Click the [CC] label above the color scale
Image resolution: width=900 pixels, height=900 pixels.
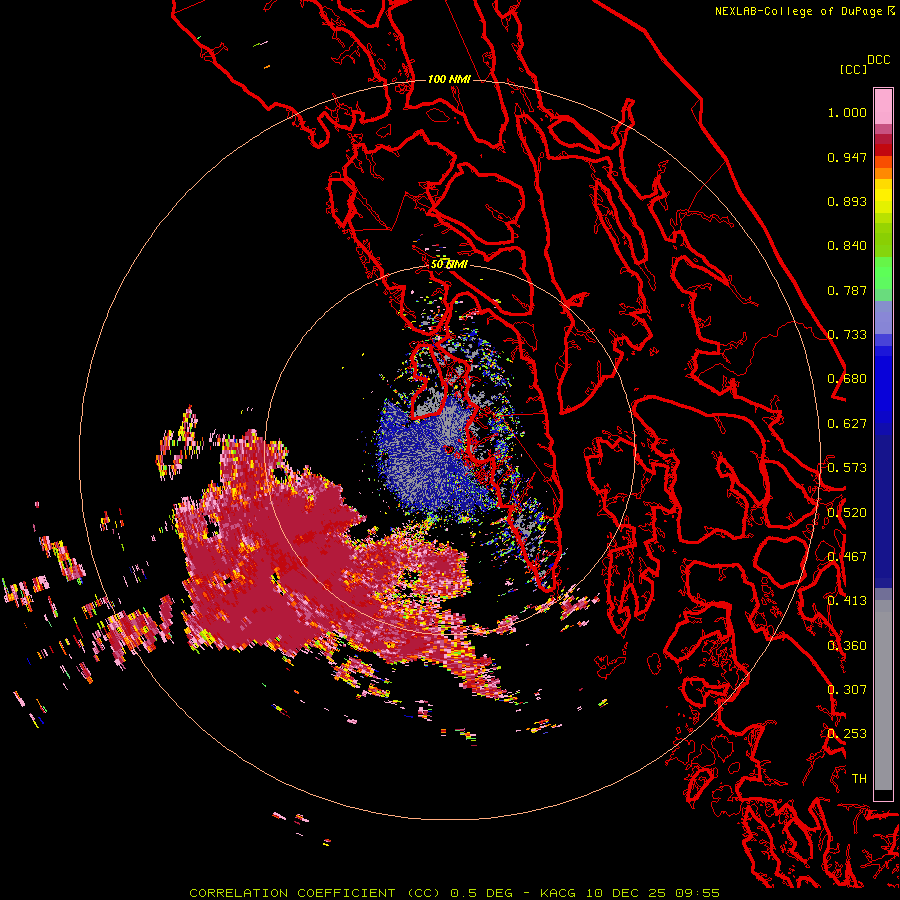[853, 69]
